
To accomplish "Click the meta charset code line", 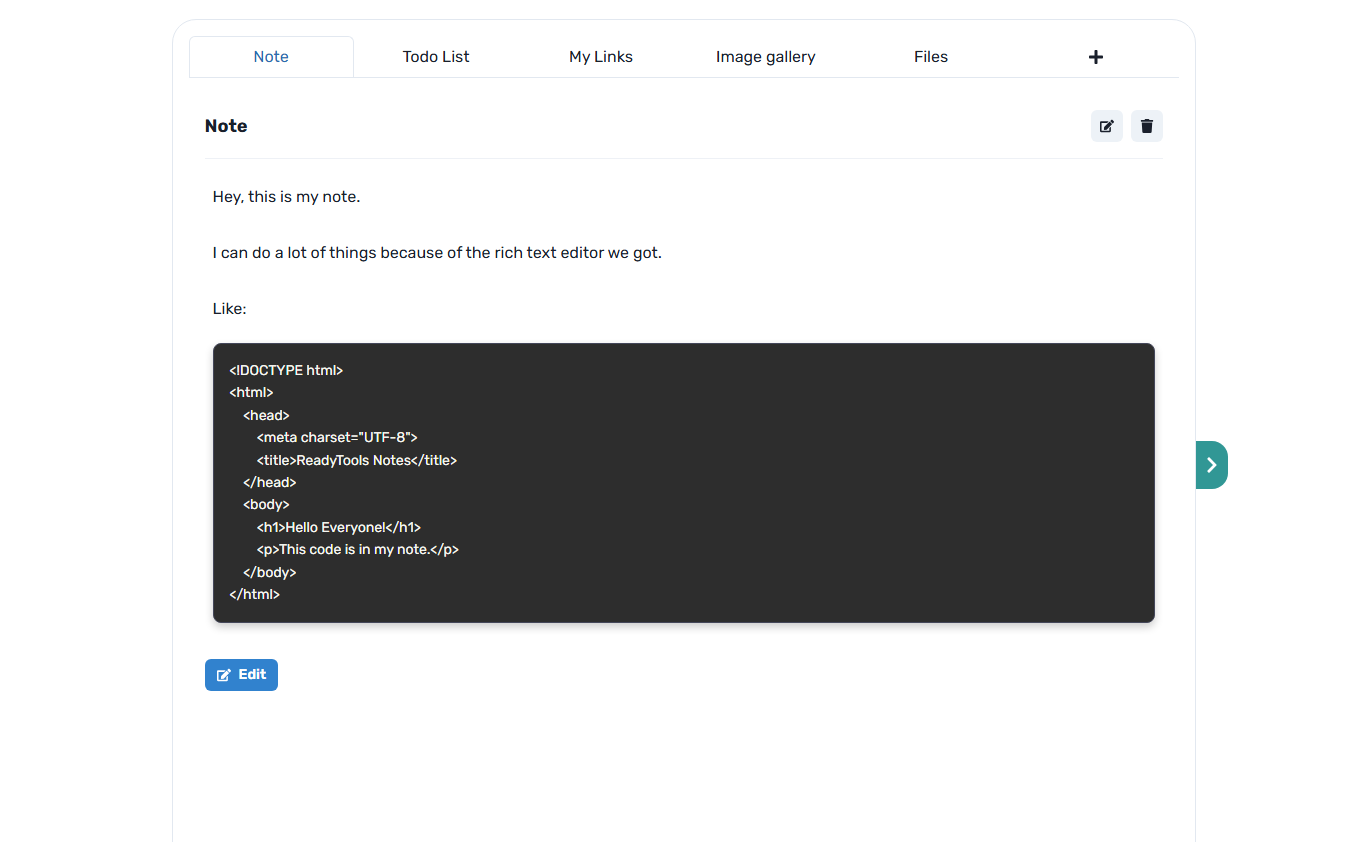I will [x=337, y=438].
